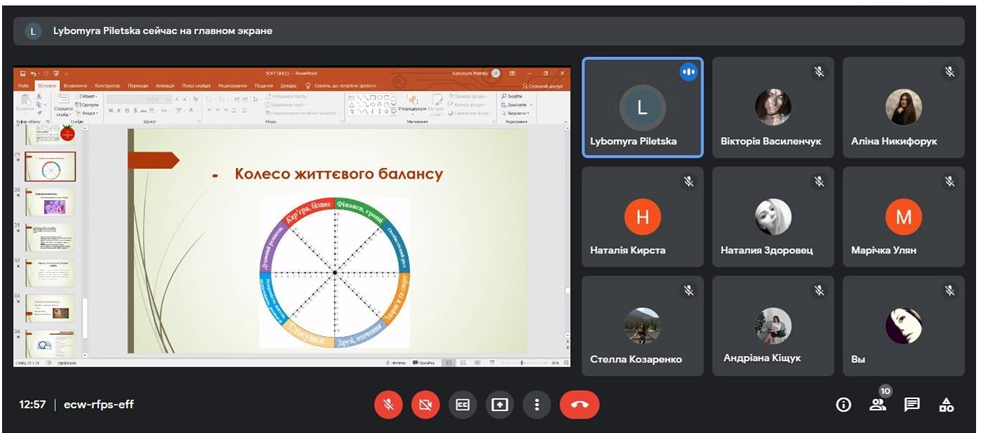
Task: Click the Спільний доступ share button
Action: pos(545,86)
